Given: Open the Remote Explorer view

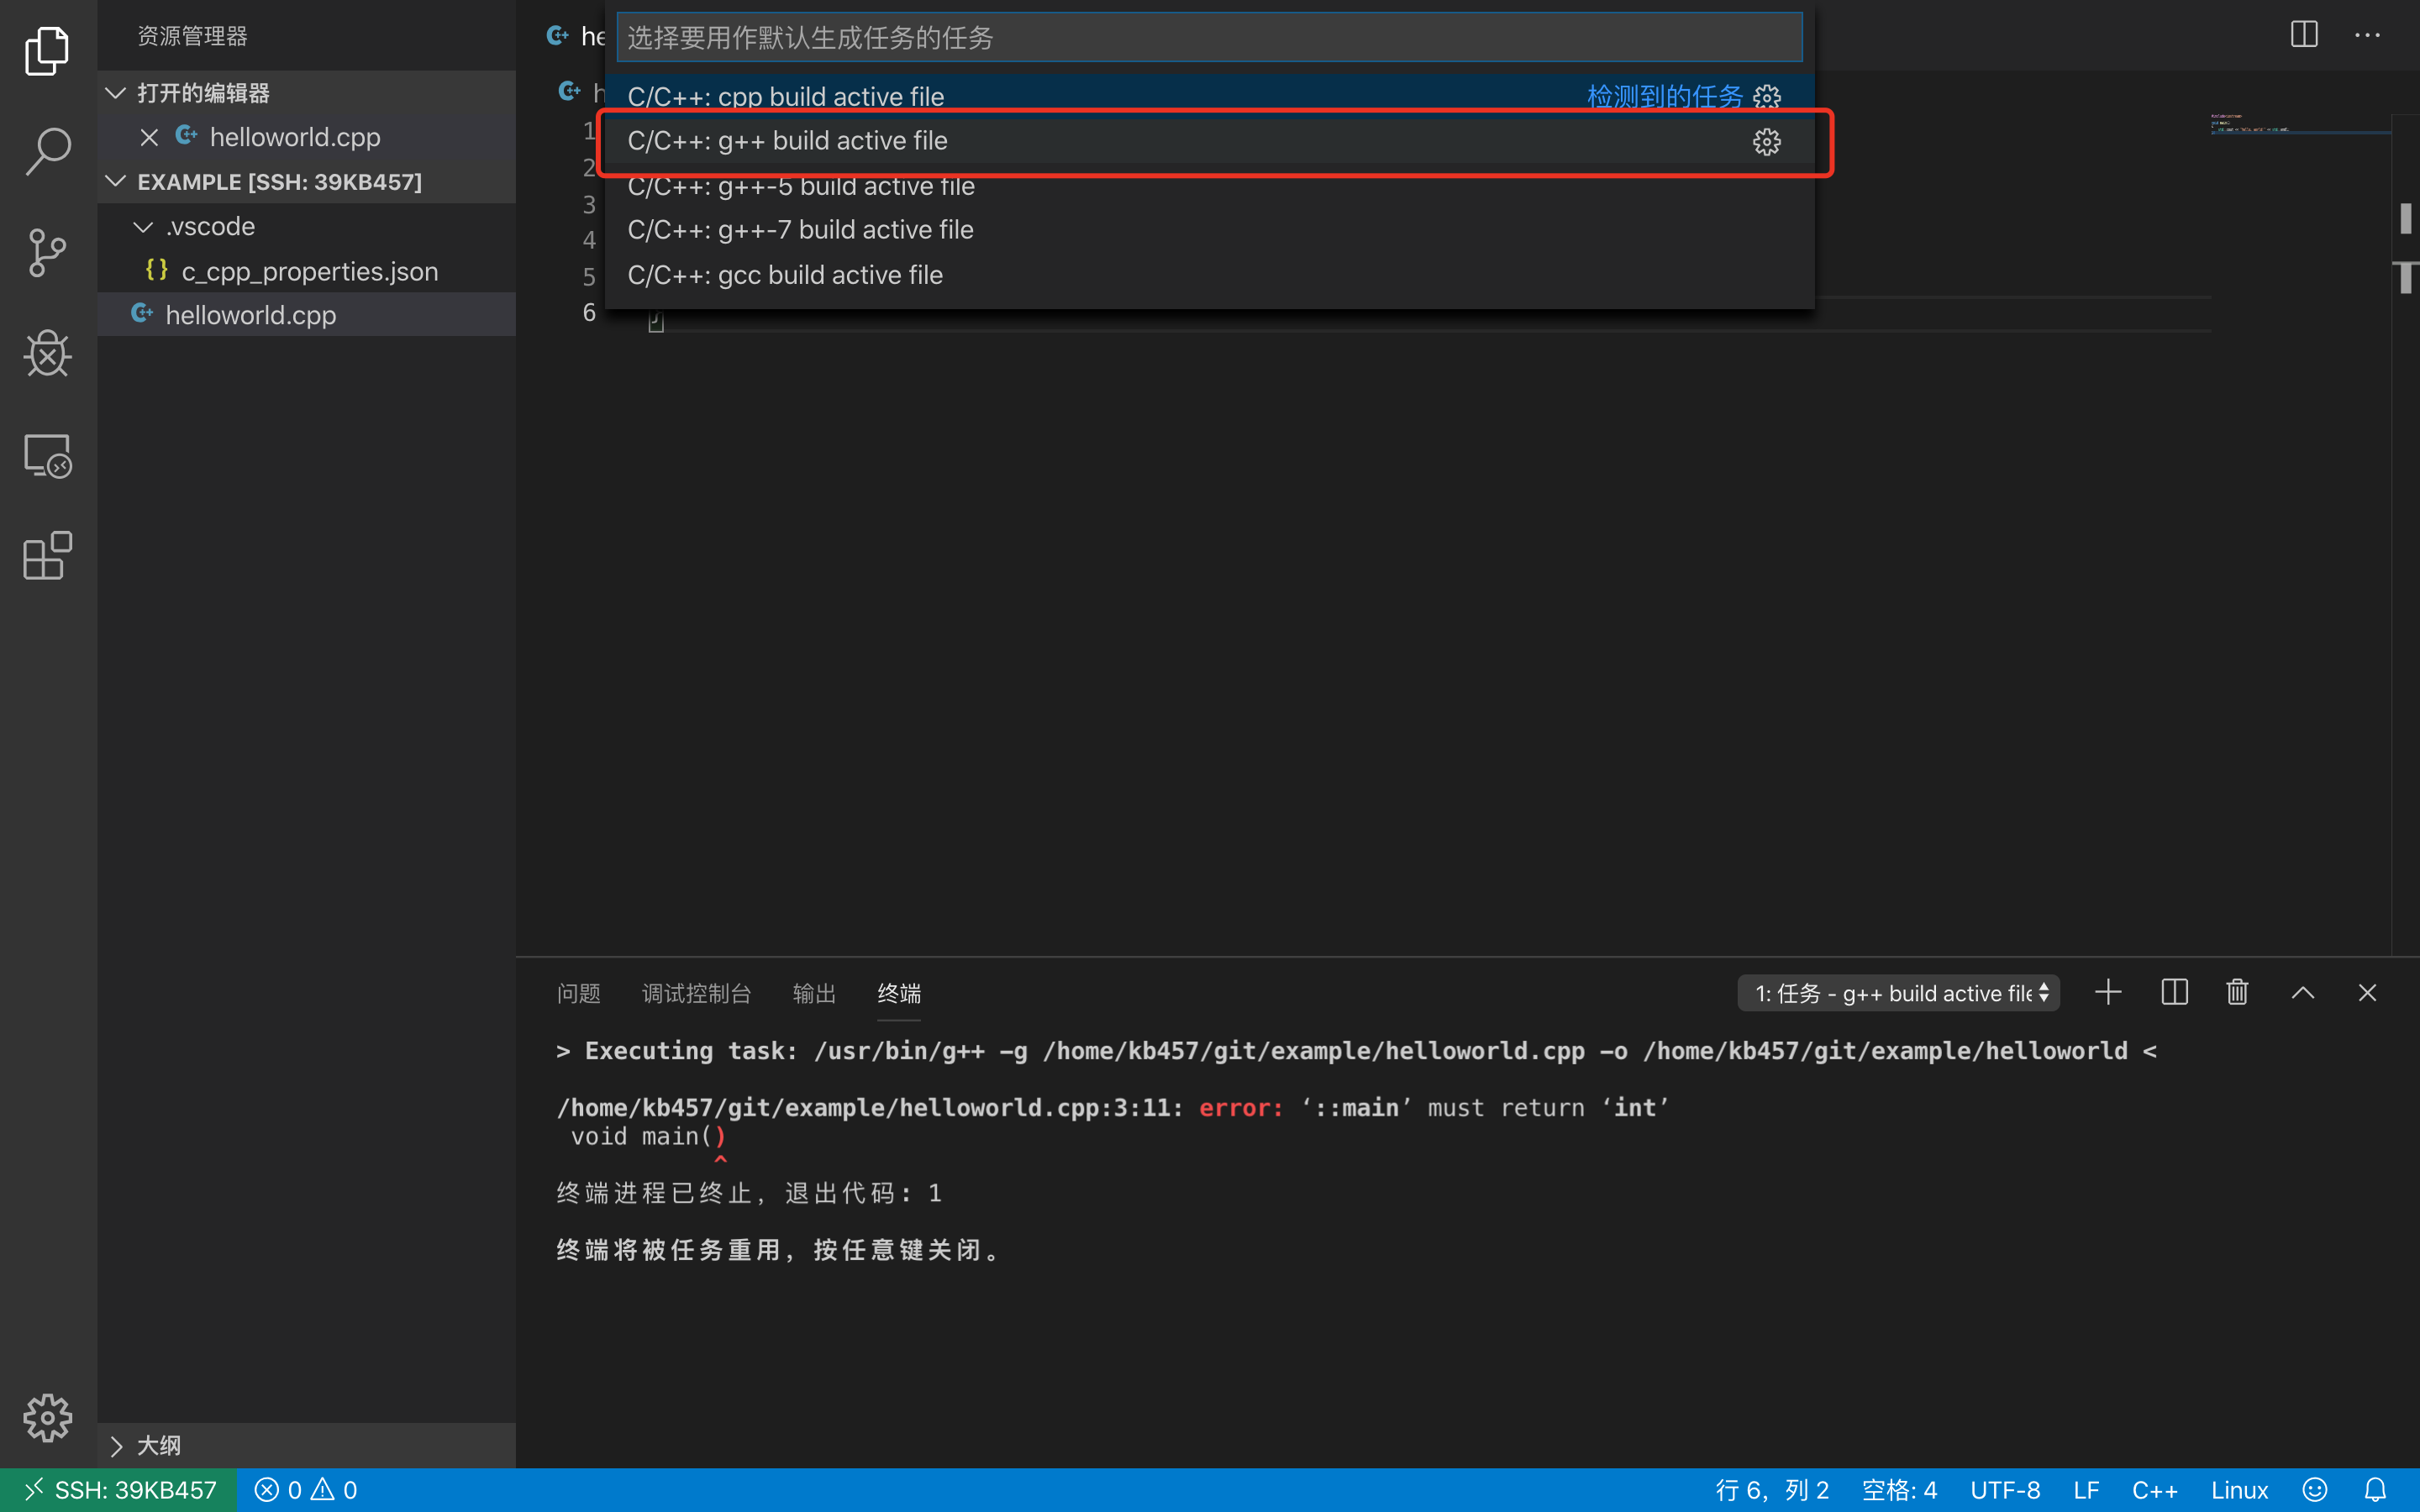Looking at the screenshot, I should 47,455.
